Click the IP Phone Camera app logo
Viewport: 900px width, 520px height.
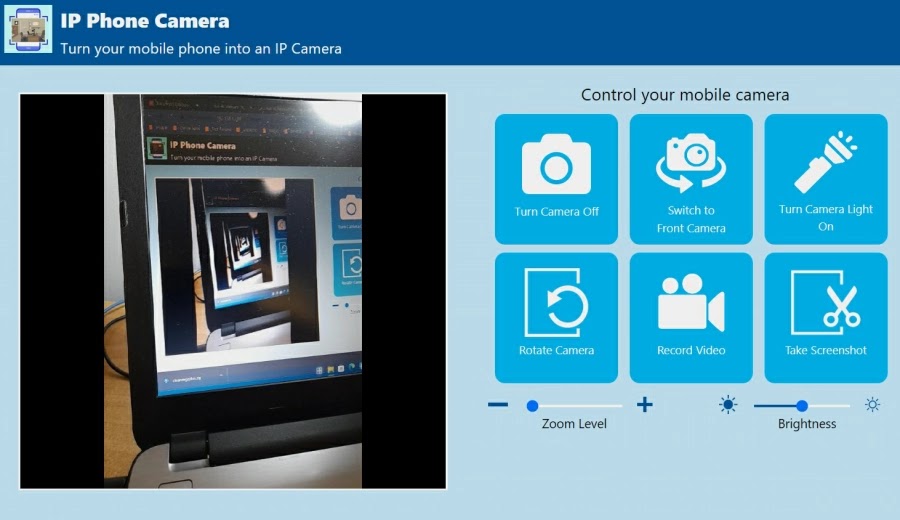[x=28, y=29]
